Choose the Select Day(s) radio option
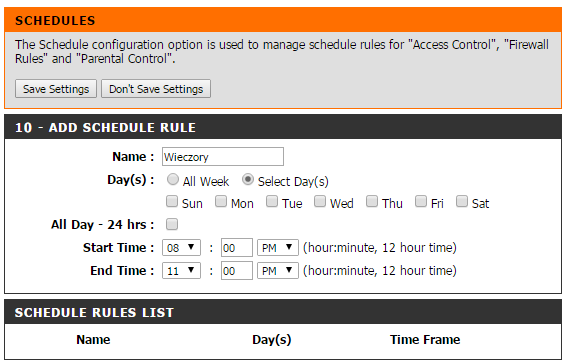The image size is (567, 364). click(248, 179)
